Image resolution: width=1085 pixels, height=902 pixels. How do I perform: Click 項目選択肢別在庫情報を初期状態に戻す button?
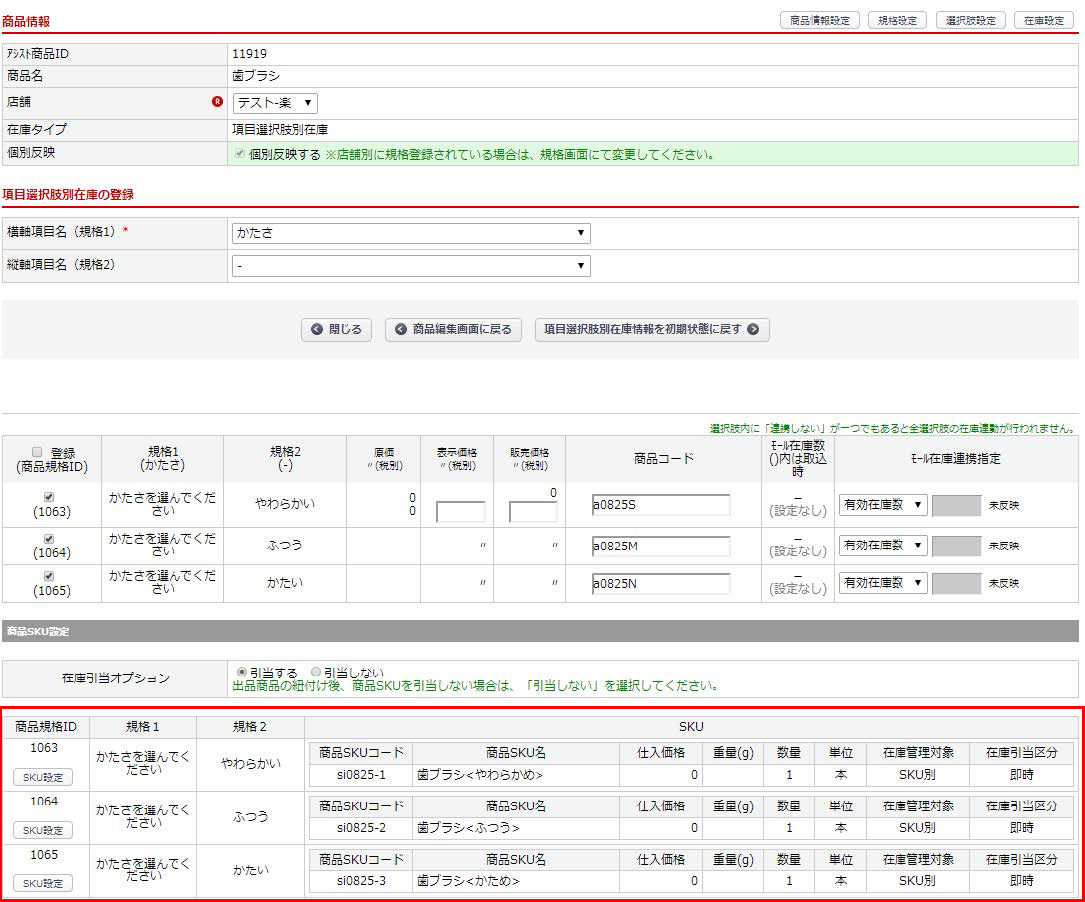pyautogui.click(x=652, y=330)
